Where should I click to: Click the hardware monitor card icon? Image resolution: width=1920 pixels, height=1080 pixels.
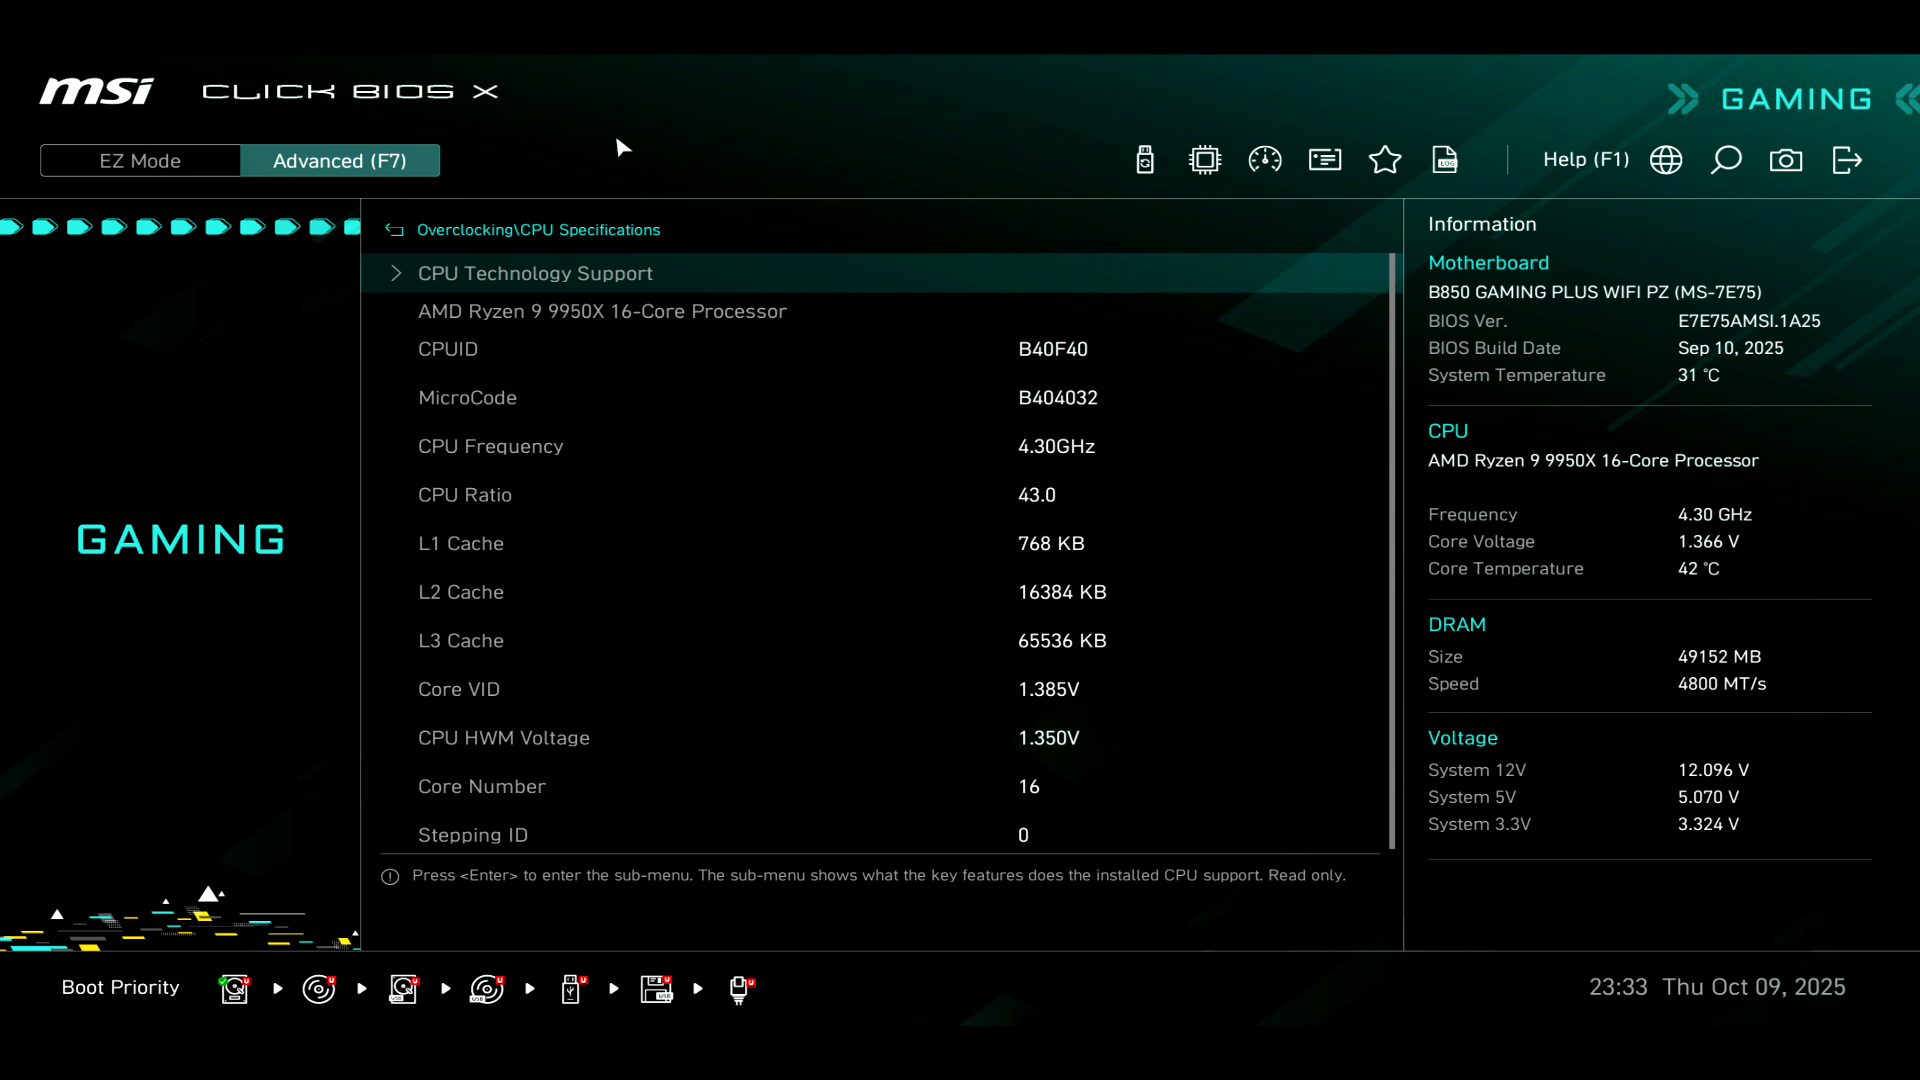pyautogui.click(x=1325, y=160)
